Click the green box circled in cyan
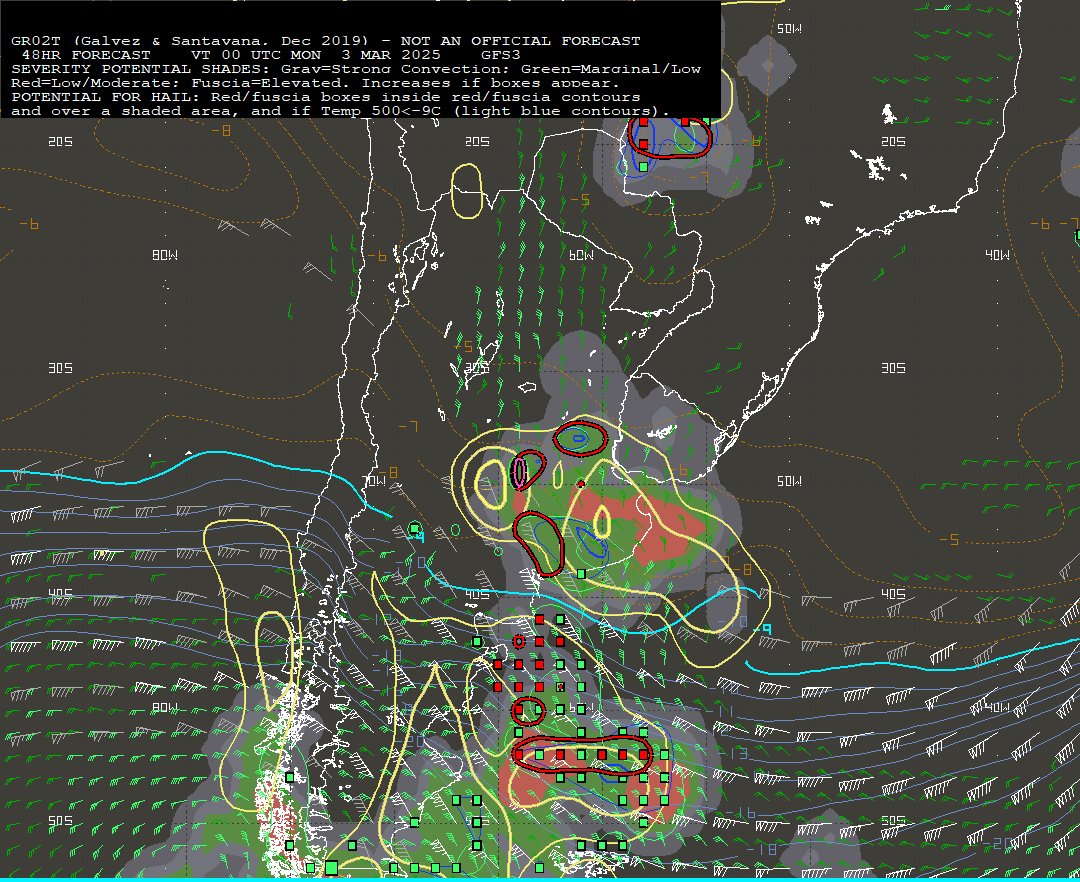This screenshot has width=1080, height=882. [415, 529]
